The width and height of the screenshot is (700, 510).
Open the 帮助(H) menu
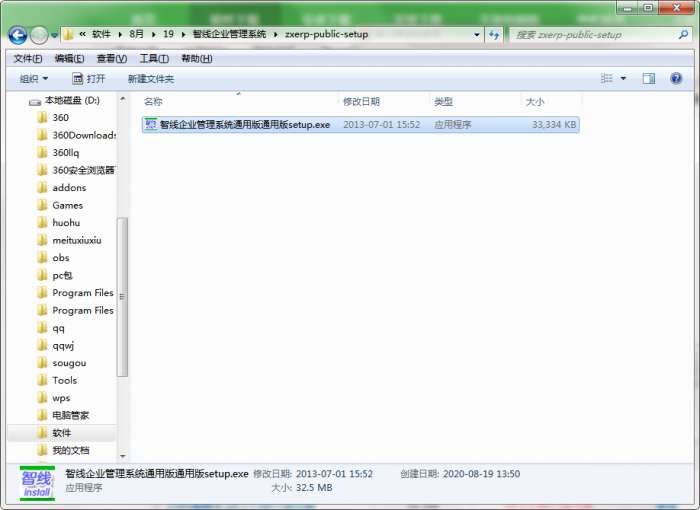coord(196,59)
